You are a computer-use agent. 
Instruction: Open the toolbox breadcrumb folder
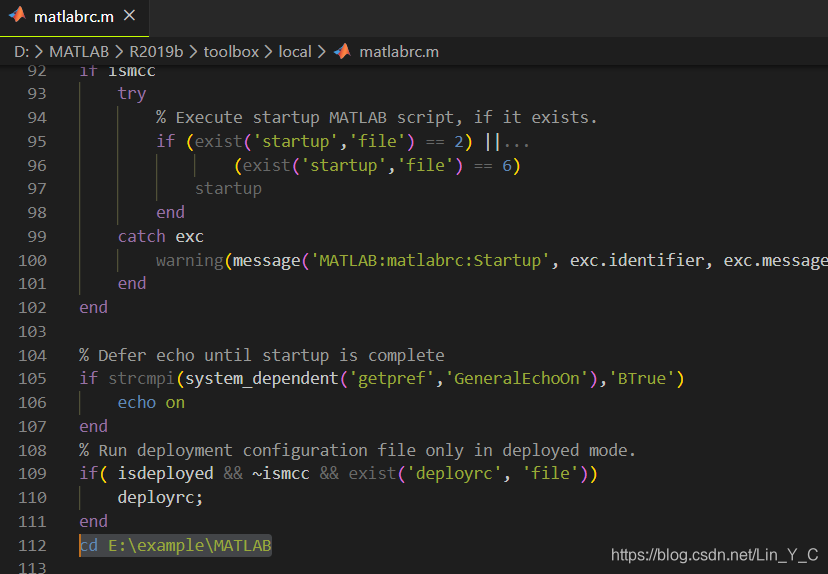point(231,52)
